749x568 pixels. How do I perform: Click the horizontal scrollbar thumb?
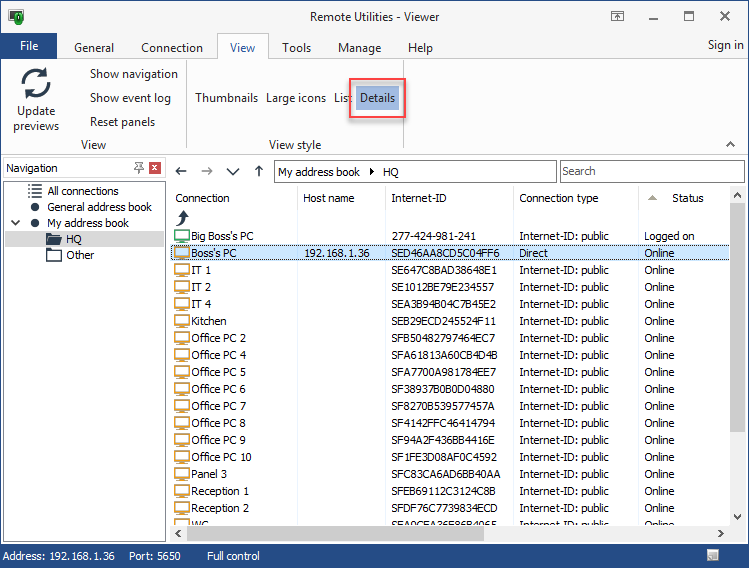click(335, 534)
